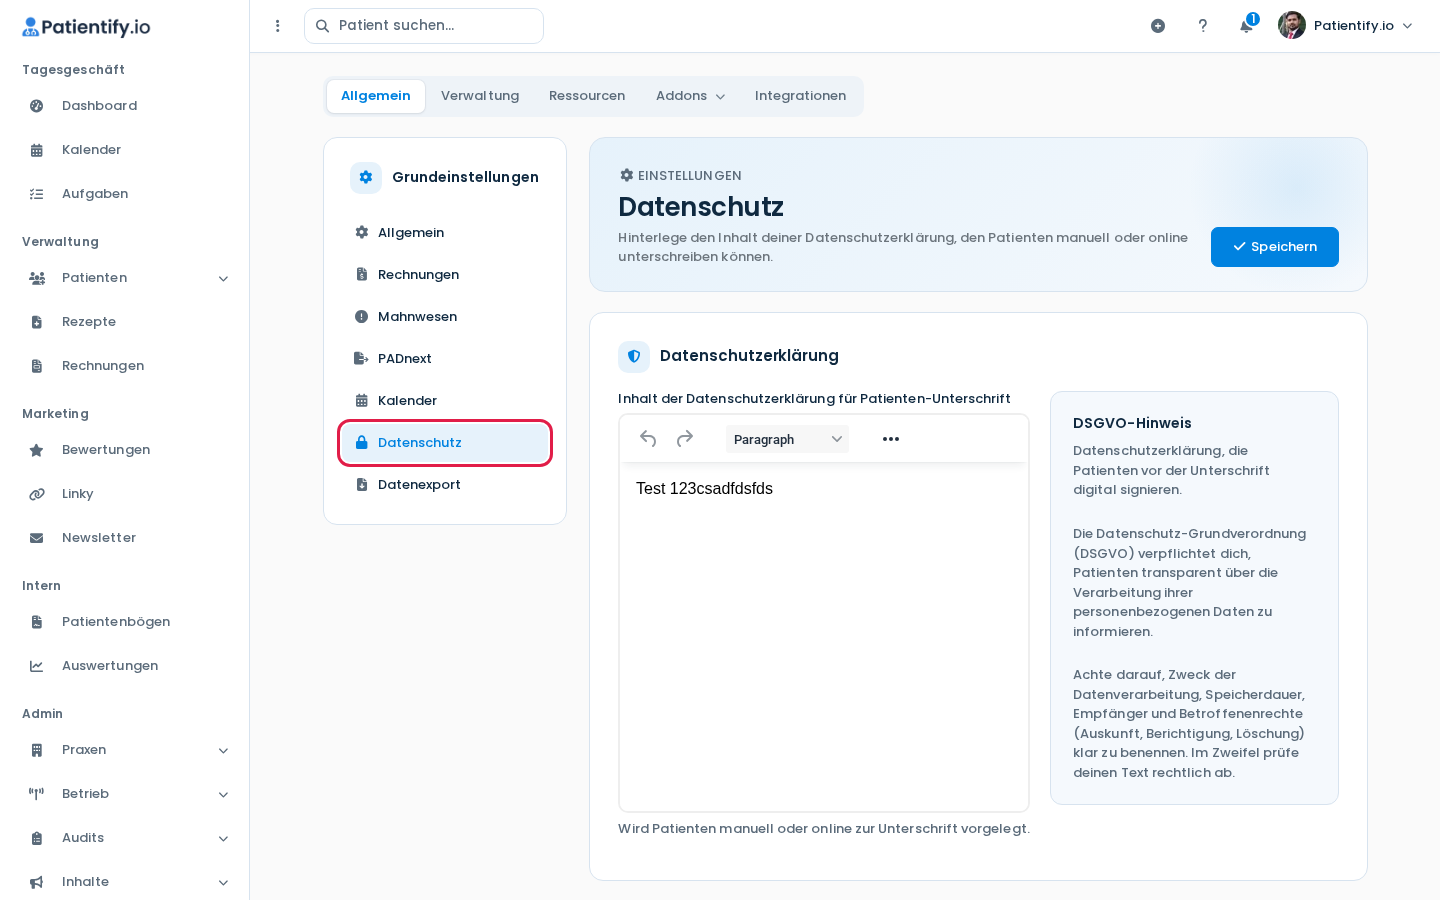The width and height of the screenshot is (1440, 900).
Task: Click into the Datenschutzerklärung text editor
Action: pyautogui.click(x=824, y=637)
